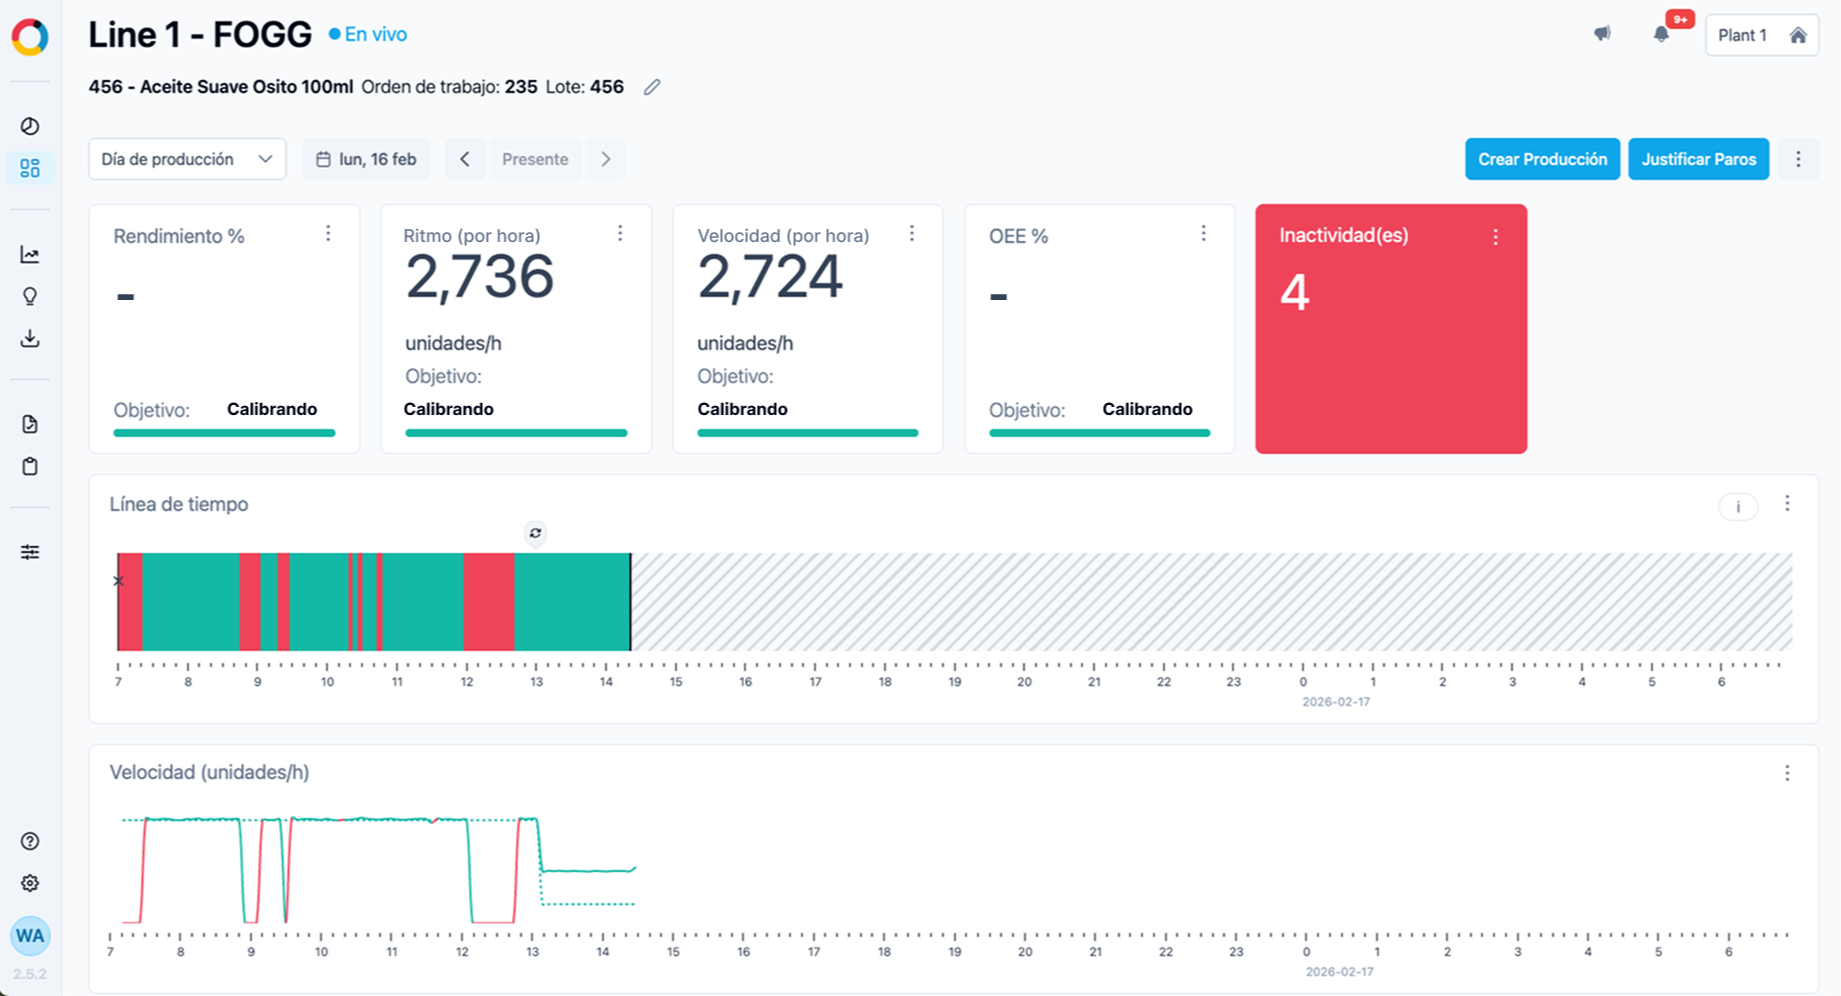Click the hatched future area of the timeline
Screen dimensions: 1841x996
(1212, 602)
